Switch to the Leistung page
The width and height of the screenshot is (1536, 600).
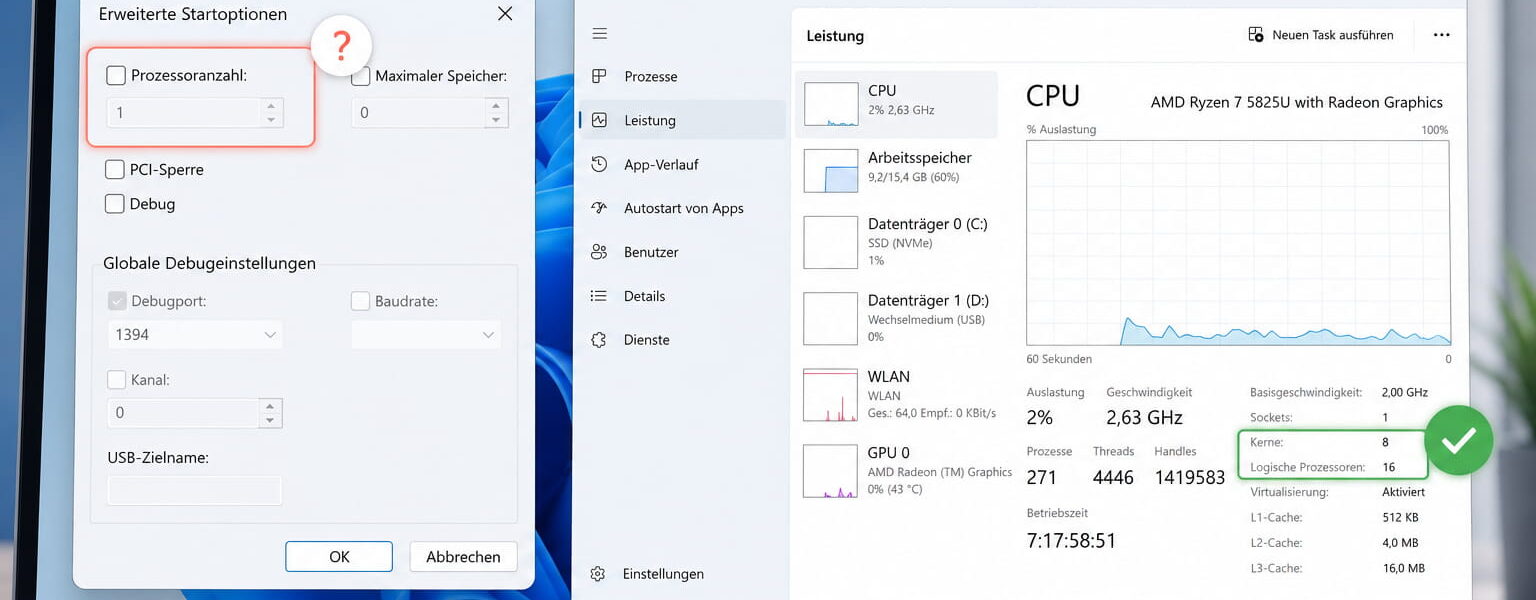pyautogui.click(x=683, y=120)
